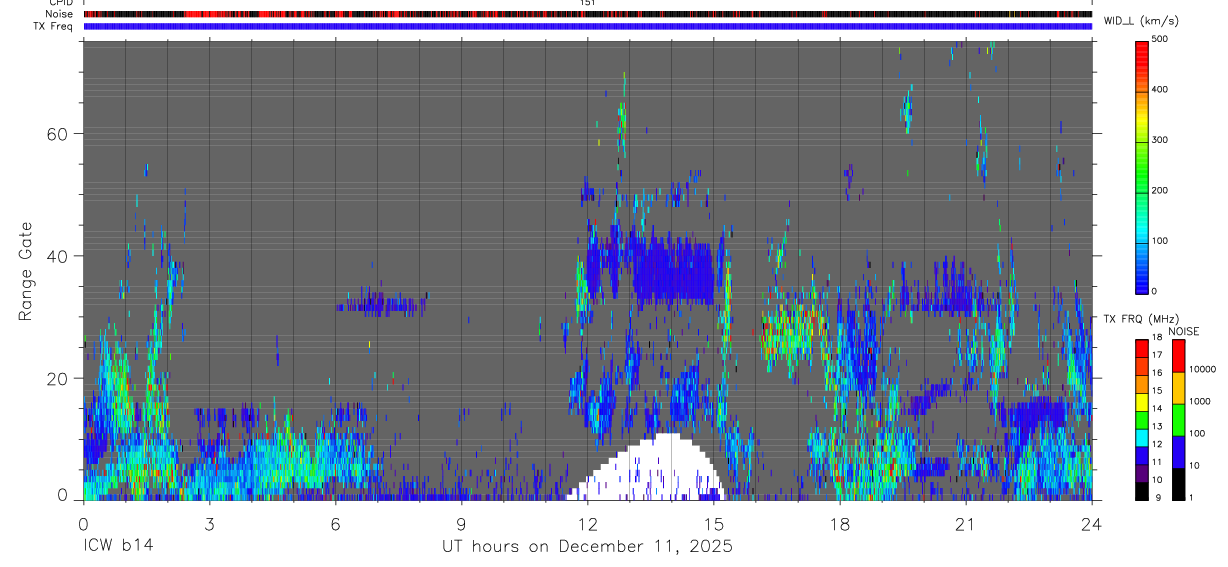This screenshot has height=567, width=1228.
Task: Click the 'Range Gate' y-axis title
Action: (x=26, y=269)
